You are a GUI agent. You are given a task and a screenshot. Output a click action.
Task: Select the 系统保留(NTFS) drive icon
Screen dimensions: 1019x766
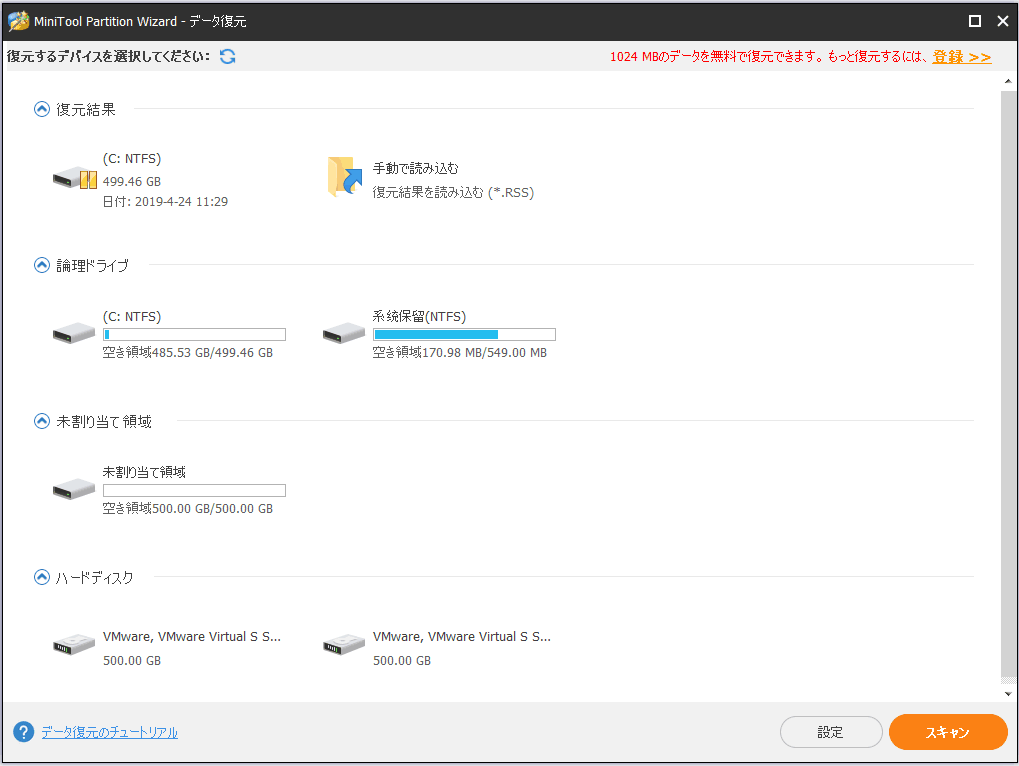(344, 333)
